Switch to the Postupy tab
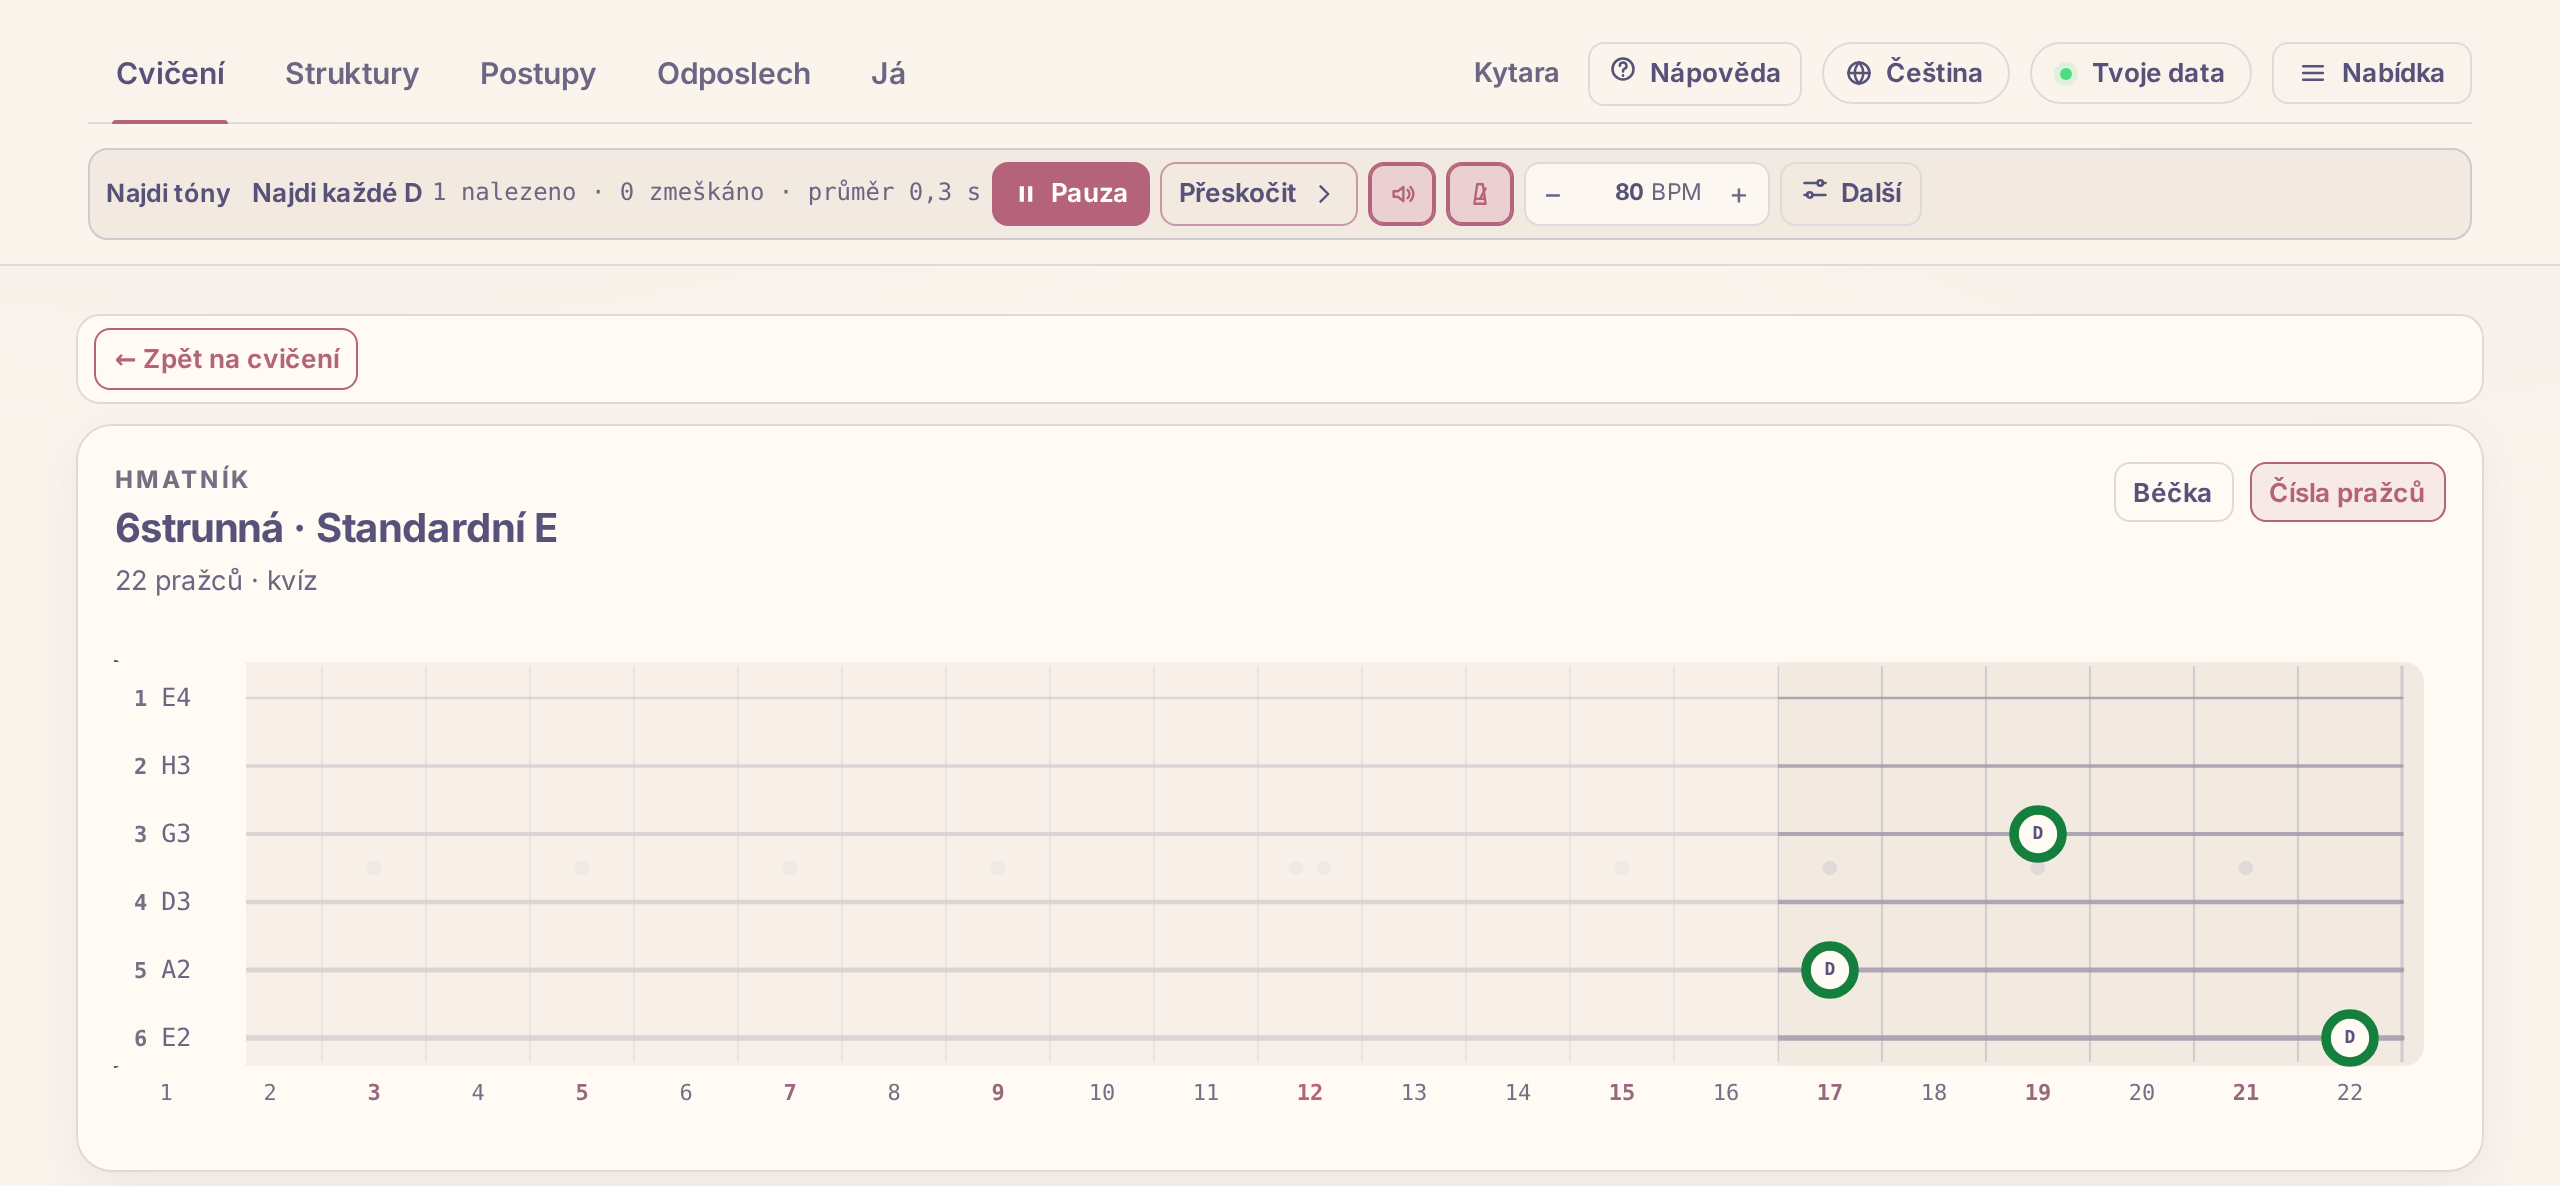 coord(538,74)
